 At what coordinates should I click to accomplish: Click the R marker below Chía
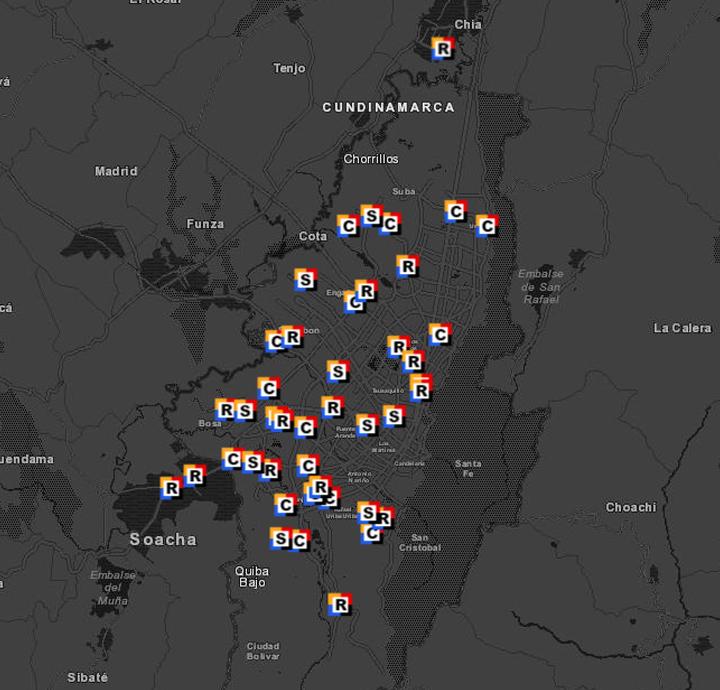pyautogui.click(x=443, y=48)
